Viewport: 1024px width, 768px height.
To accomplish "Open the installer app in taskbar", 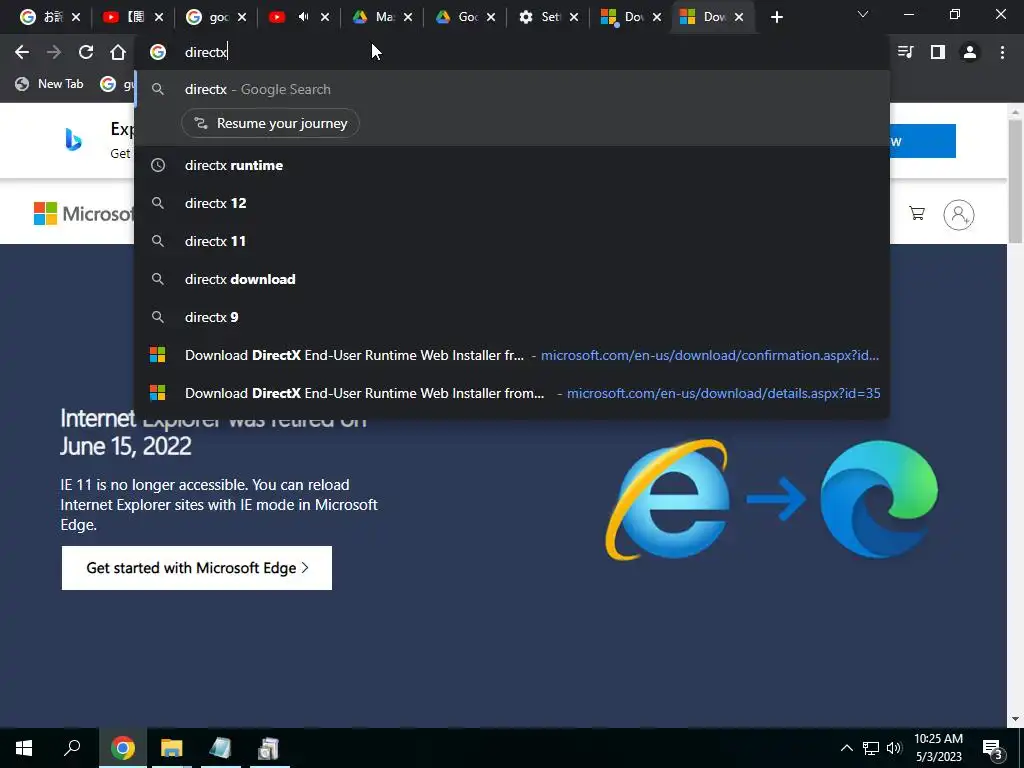I will click(x=269, y=748).
